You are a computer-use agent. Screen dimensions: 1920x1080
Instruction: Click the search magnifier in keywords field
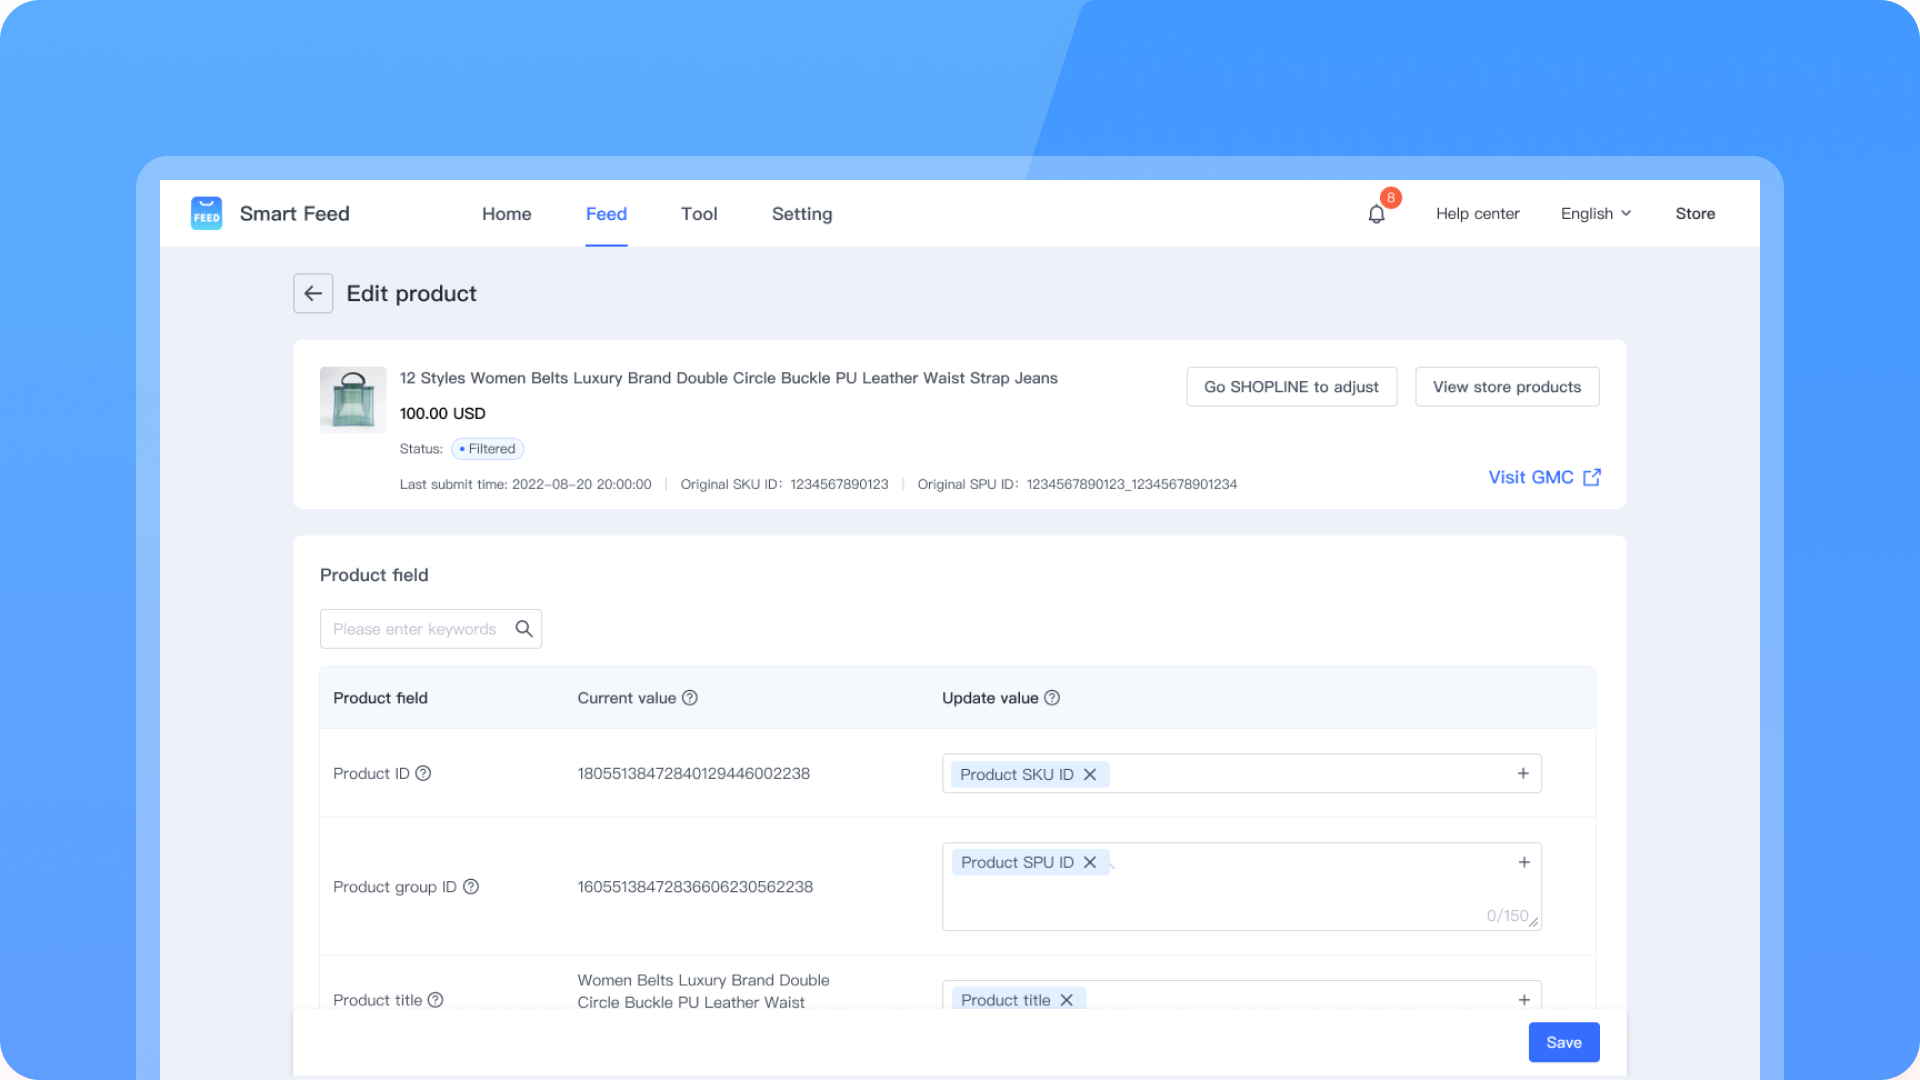coord(523,629)
